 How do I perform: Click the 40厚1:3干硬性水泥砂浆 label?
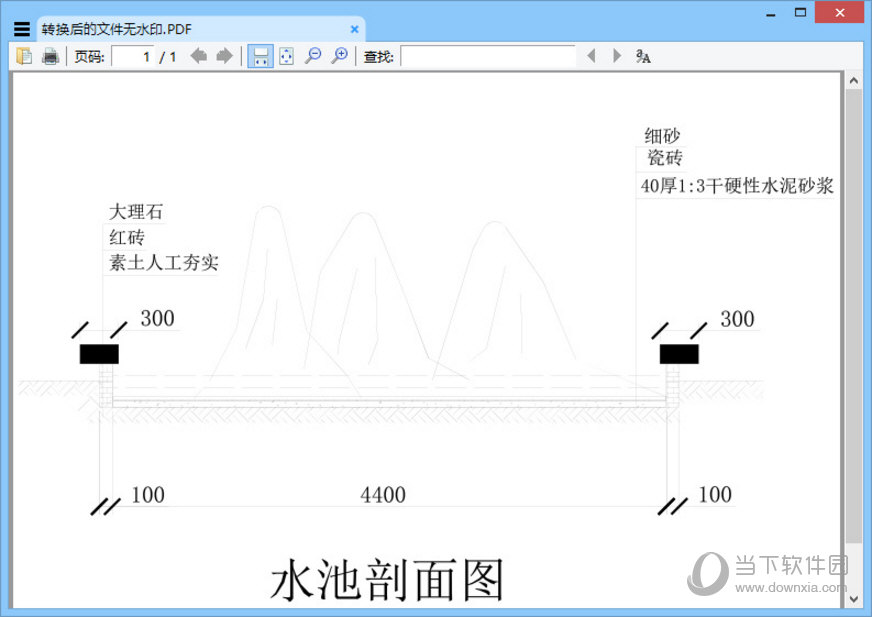(737, 185)
